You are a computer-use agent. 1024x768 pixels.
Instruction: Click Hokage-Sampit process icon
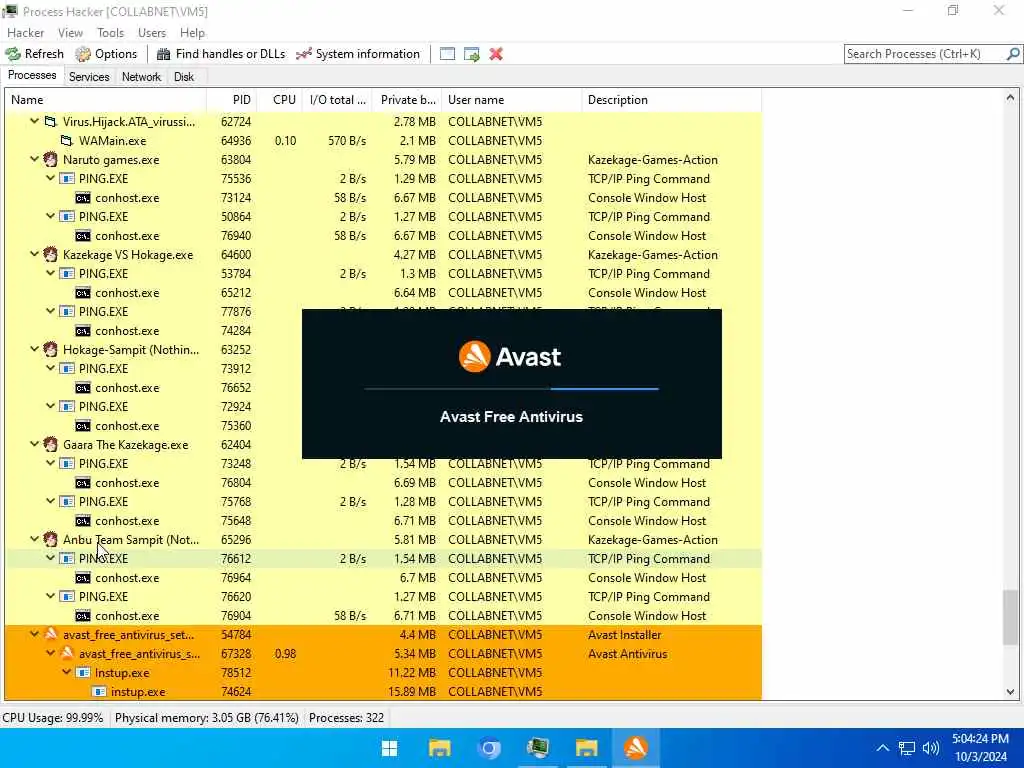(x=50, y=349)
